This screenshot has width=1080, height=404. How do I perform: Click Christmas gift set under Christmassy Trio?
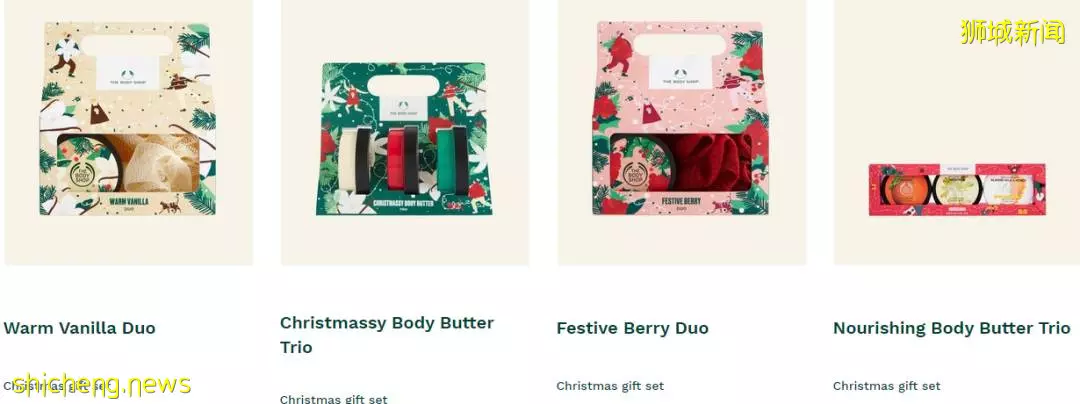pos(333,398)
